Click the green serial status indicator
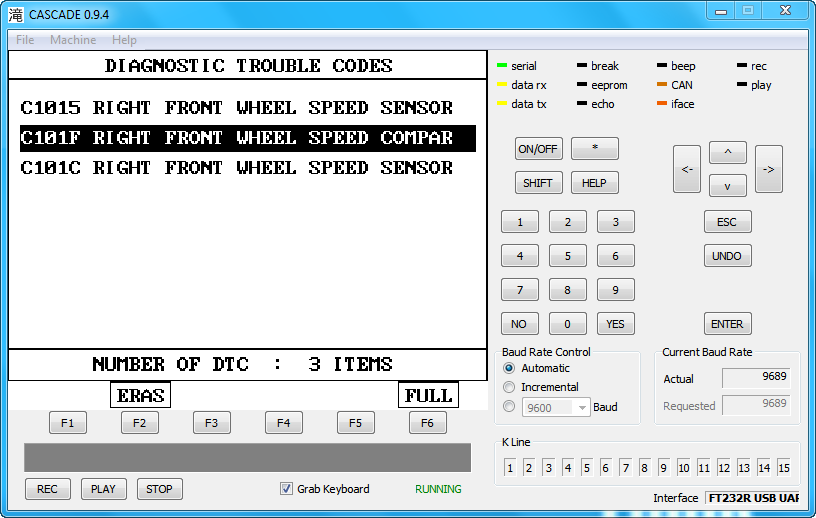Image resolution: width=816 pixels, height=518 pixels. click(502, 66)
